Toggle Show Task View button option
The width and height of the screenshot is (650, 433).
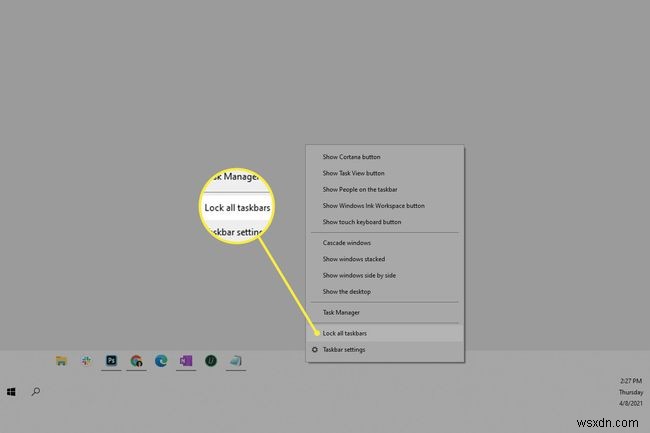click(385, 173)
